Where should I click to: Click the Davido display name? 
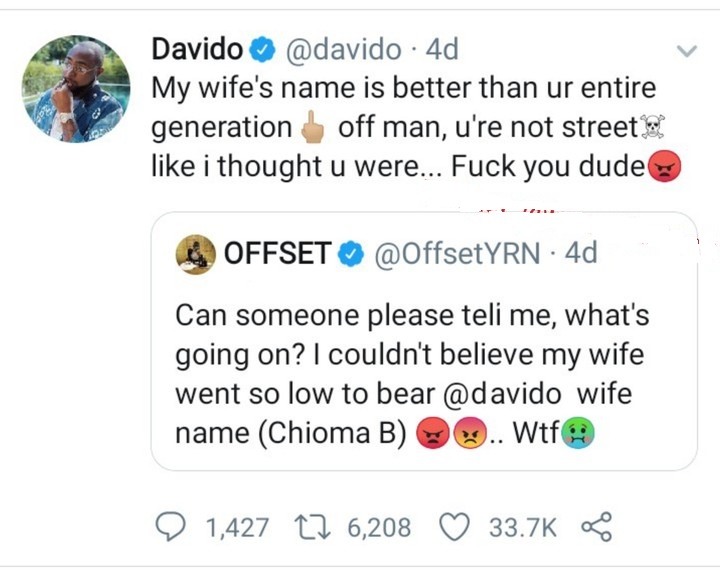pos(197,48)
